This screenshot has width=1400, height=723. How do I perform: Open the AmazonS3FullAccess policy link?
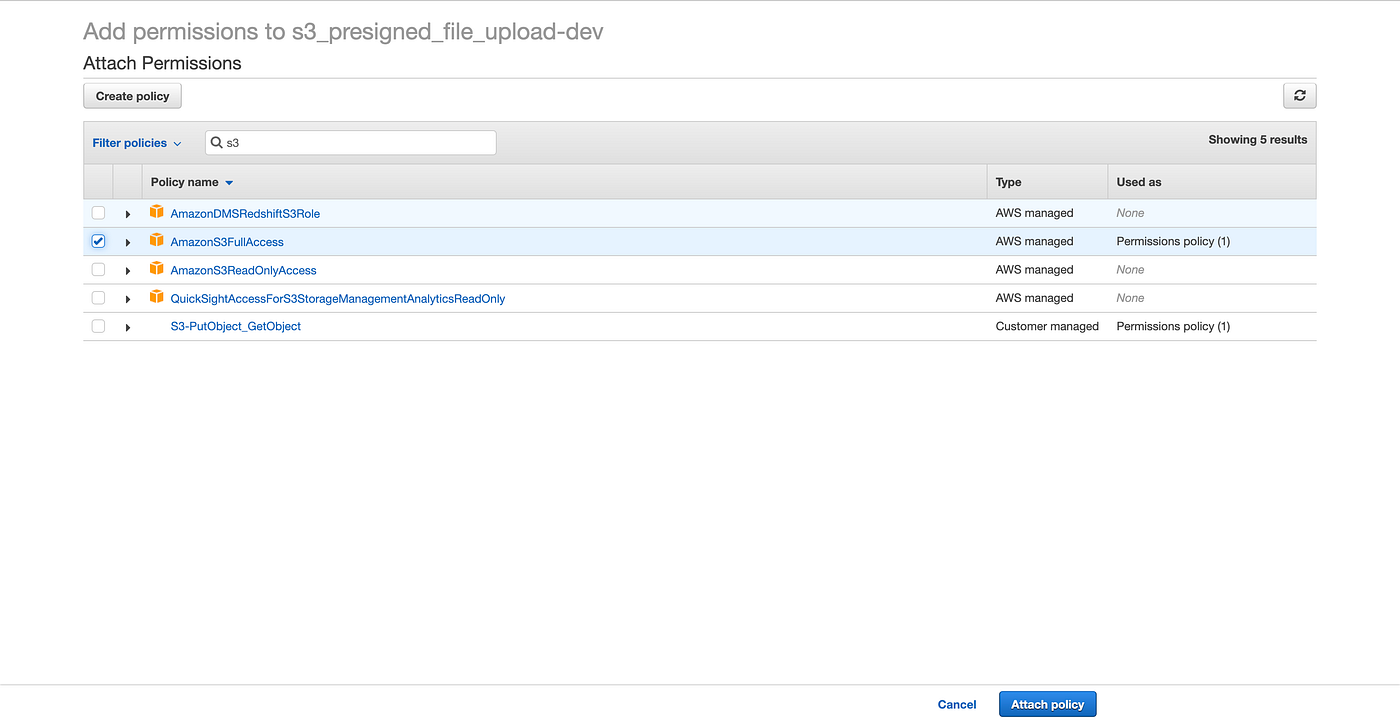pyautogui.click(x=226, y=241)
